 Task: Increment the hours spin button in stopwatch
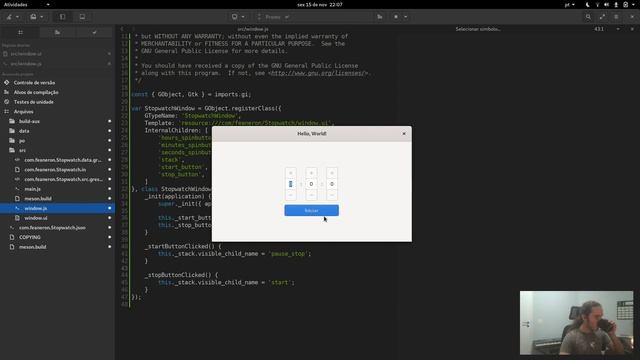point(291,173)
